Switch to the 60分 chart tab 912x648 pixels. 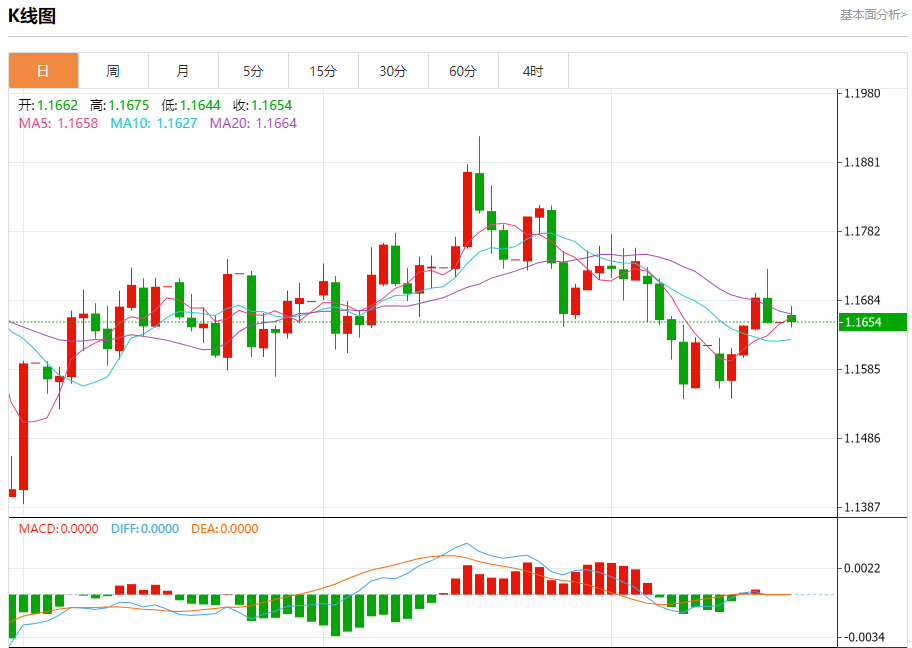tap(463, 71)
